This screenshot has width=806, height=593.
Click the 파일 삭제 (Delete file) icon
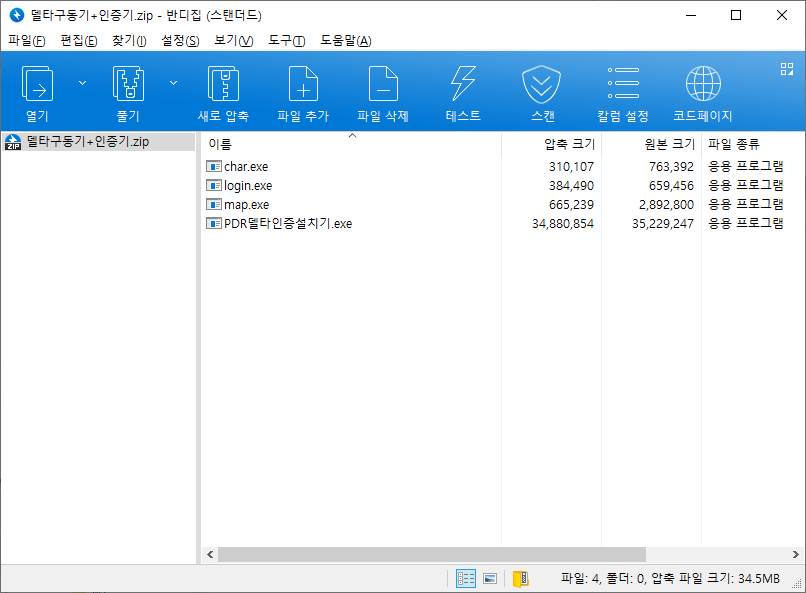(x=383, y=84)
